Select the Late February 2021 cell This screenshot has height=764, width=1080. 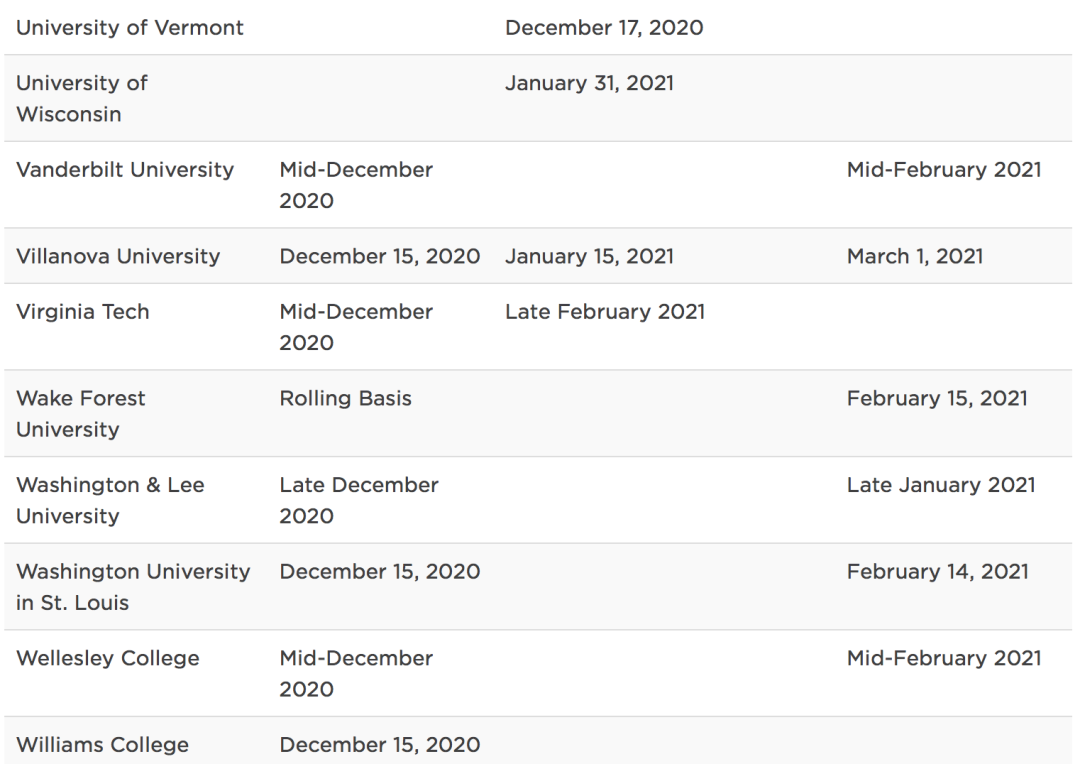click(604, 312)
